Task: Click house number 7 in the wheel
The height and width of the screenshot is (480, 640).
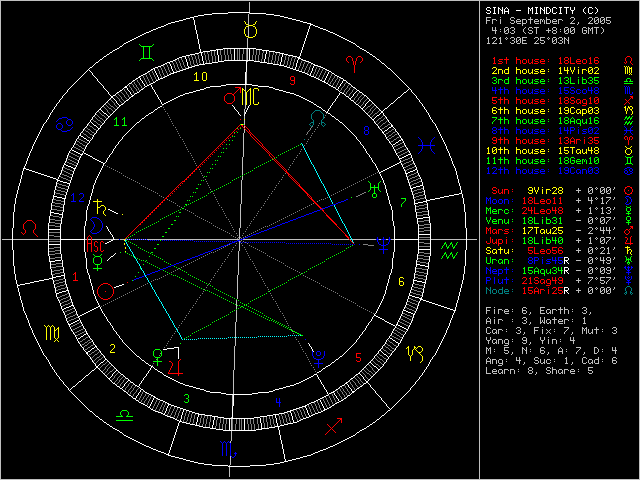Action: point(403,202)
